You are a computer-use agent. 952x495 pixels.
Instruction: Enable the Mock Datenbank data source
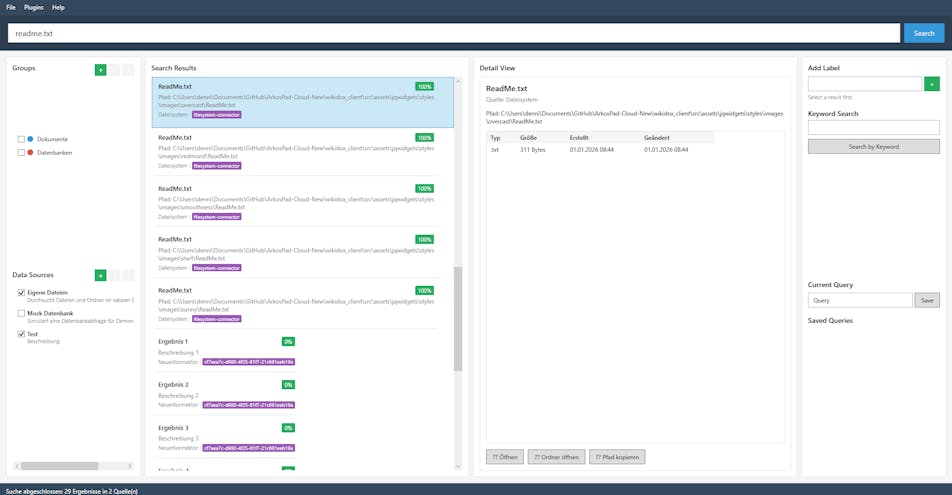pos(21,313)
